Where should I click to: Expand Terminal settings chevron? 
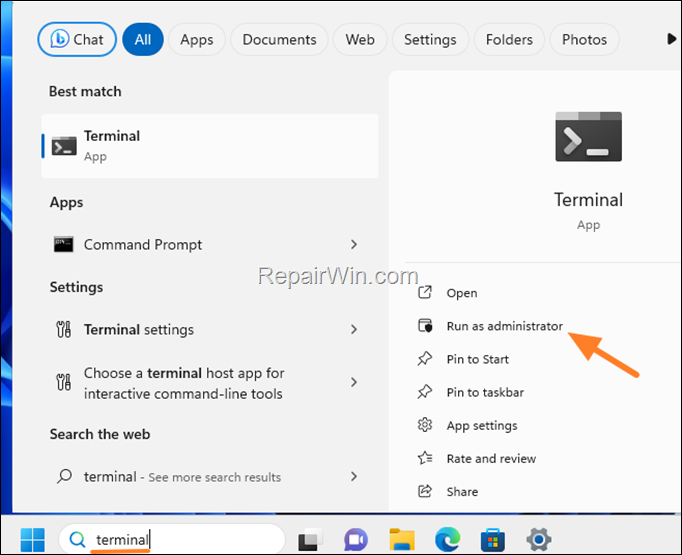(x=354, y=329)
